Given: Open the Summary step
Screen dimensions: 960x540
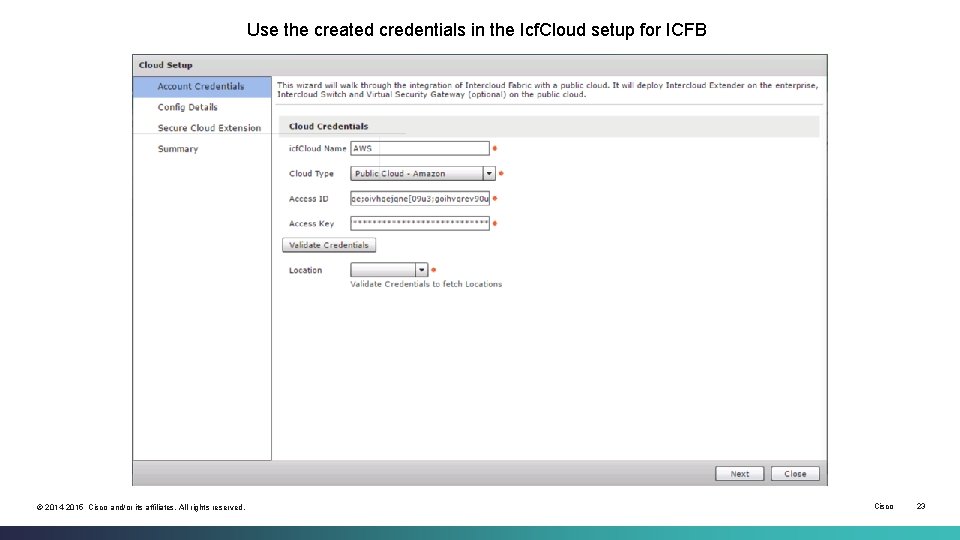Looking at the screenshot, I should click(178, 149).
